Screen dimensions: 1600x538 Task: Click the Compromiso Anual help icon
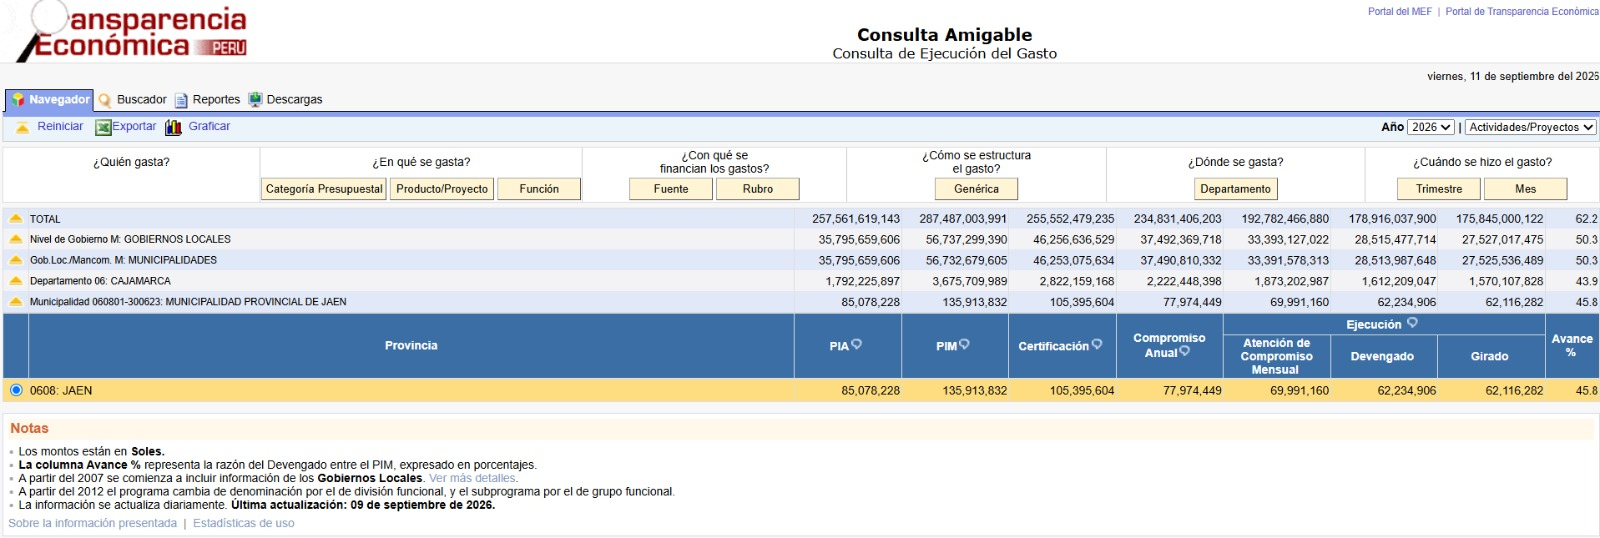(1185, 351)
